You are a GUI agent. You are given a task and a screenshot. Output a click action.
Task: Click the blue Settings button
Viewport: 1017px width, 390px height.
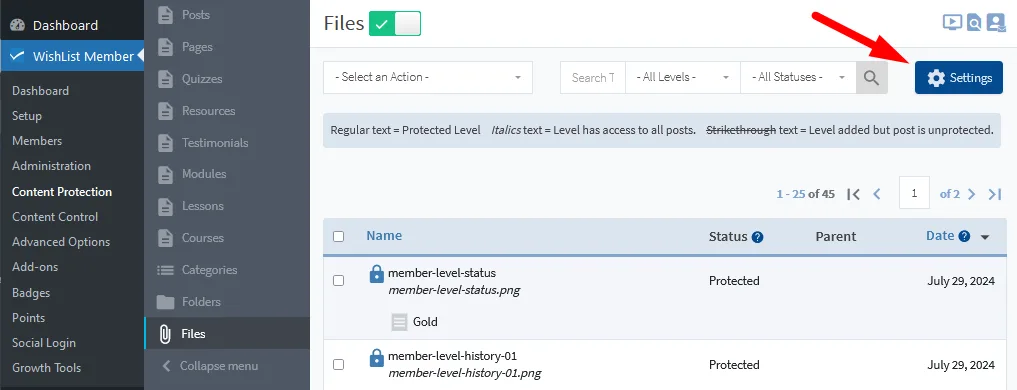pos(959,78)
